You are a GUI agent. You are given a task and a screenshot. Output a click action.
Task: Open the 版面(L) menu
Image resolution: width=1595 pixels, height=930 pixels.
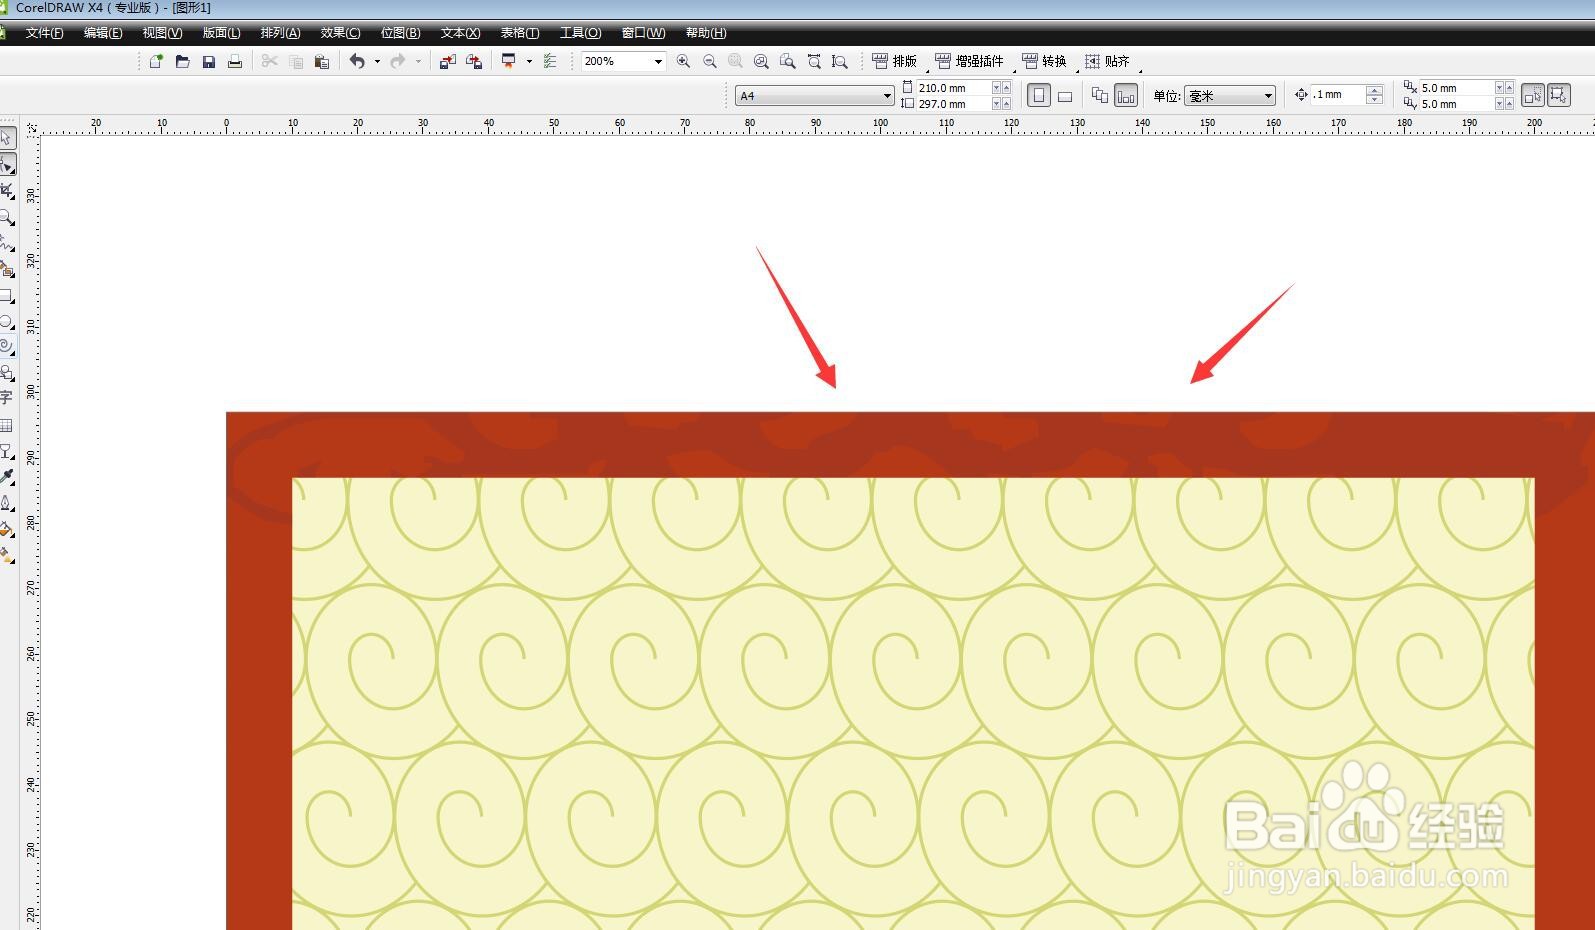coord(221,33)
